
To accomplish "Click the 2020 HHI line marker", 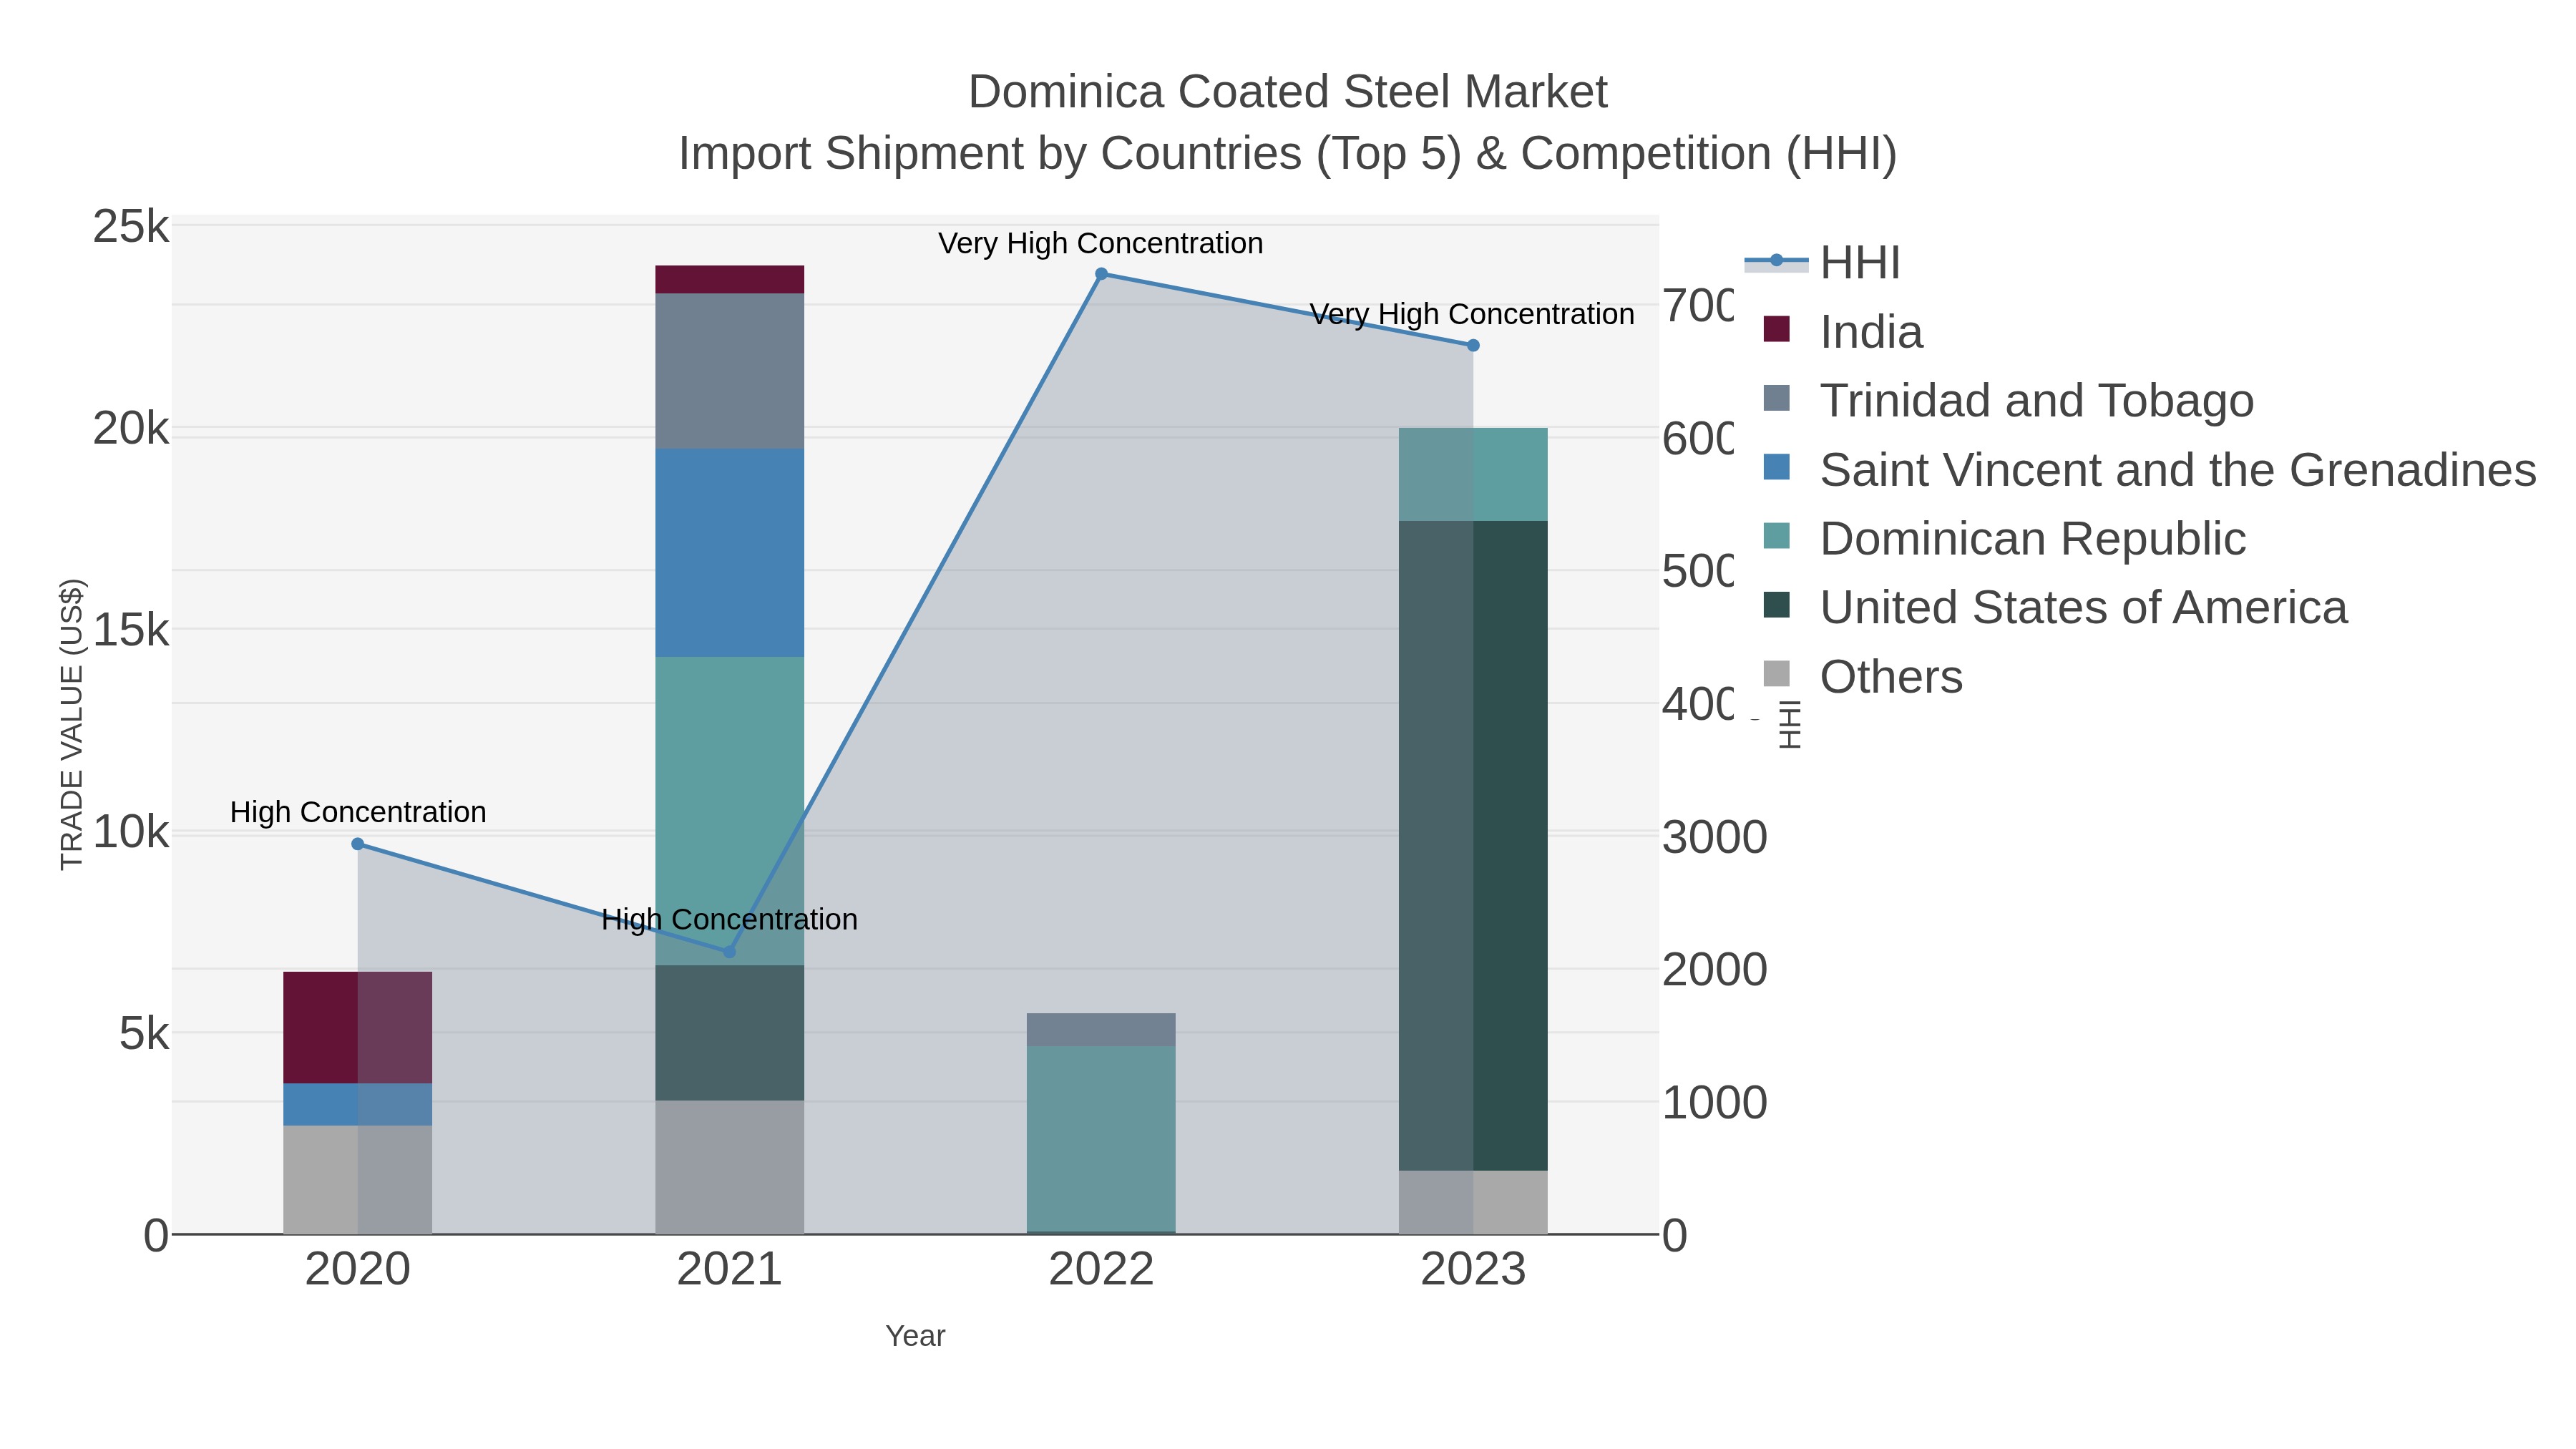I will pos(358,844).
